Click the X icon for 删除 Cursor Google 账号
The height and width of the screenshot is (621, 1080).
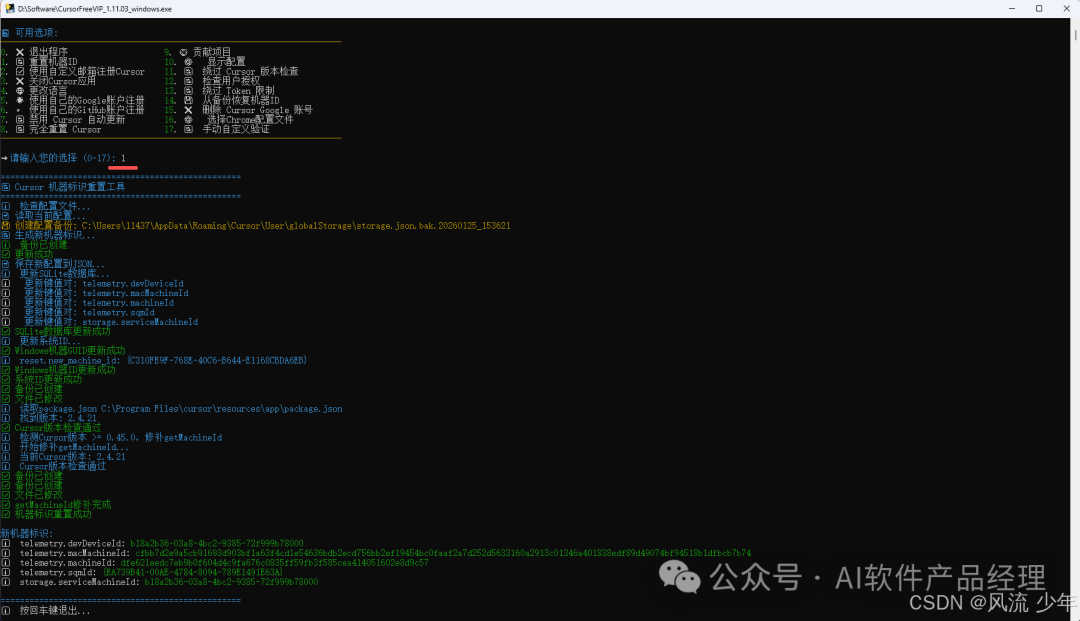[188, 110]
